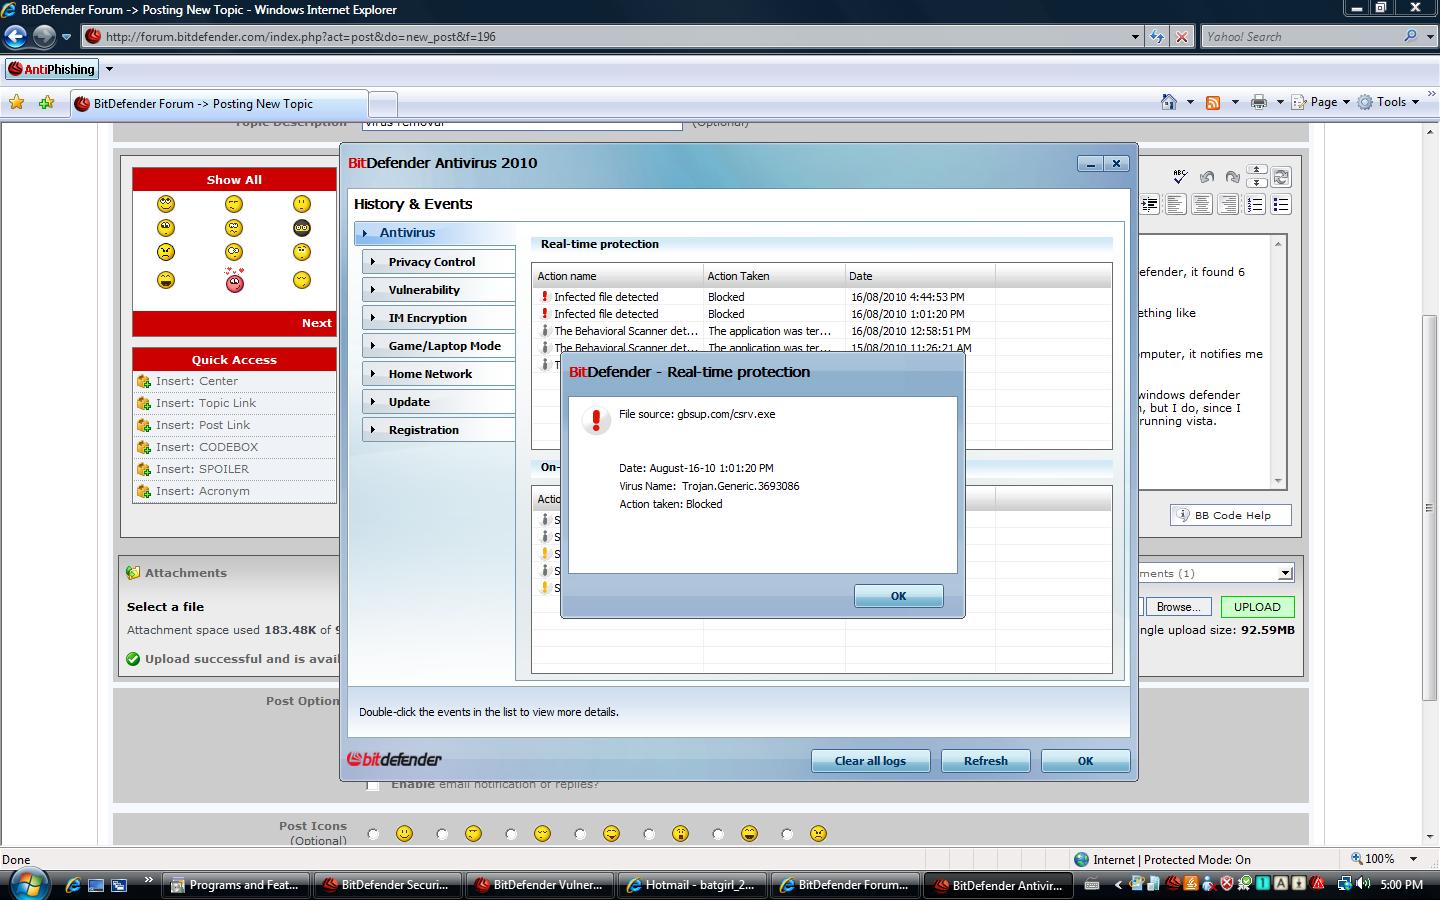Adjust the page zoom level at 100%

click(x=1383, y=859)
